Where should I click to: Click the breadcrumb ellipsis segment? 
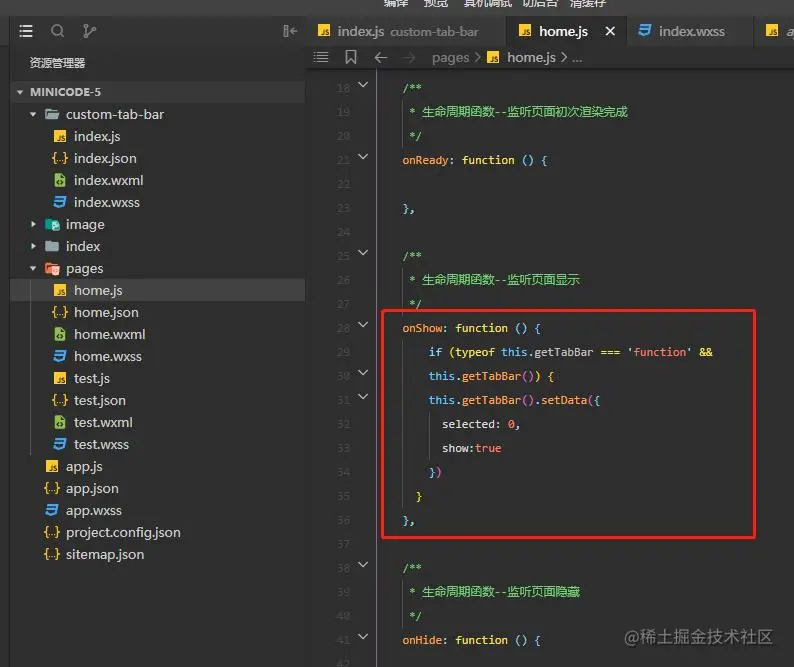[x=577, y=58]
